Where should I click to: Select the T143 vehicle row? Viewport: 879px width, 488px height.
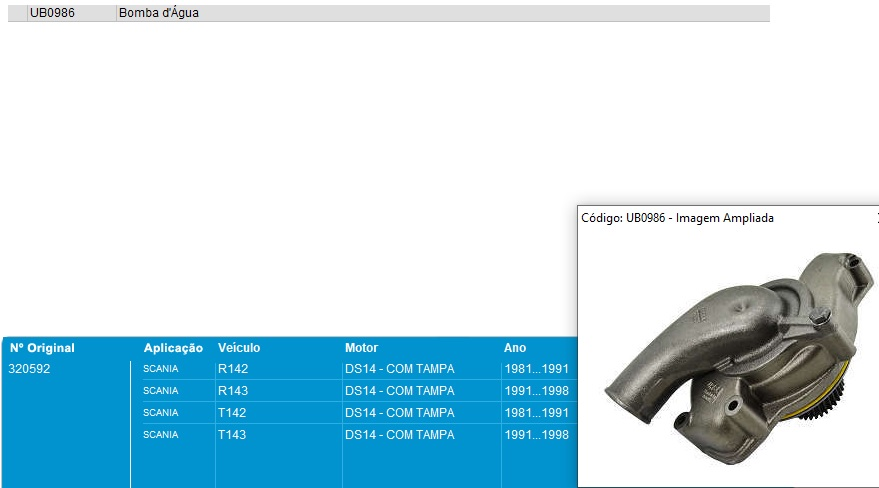232,435
